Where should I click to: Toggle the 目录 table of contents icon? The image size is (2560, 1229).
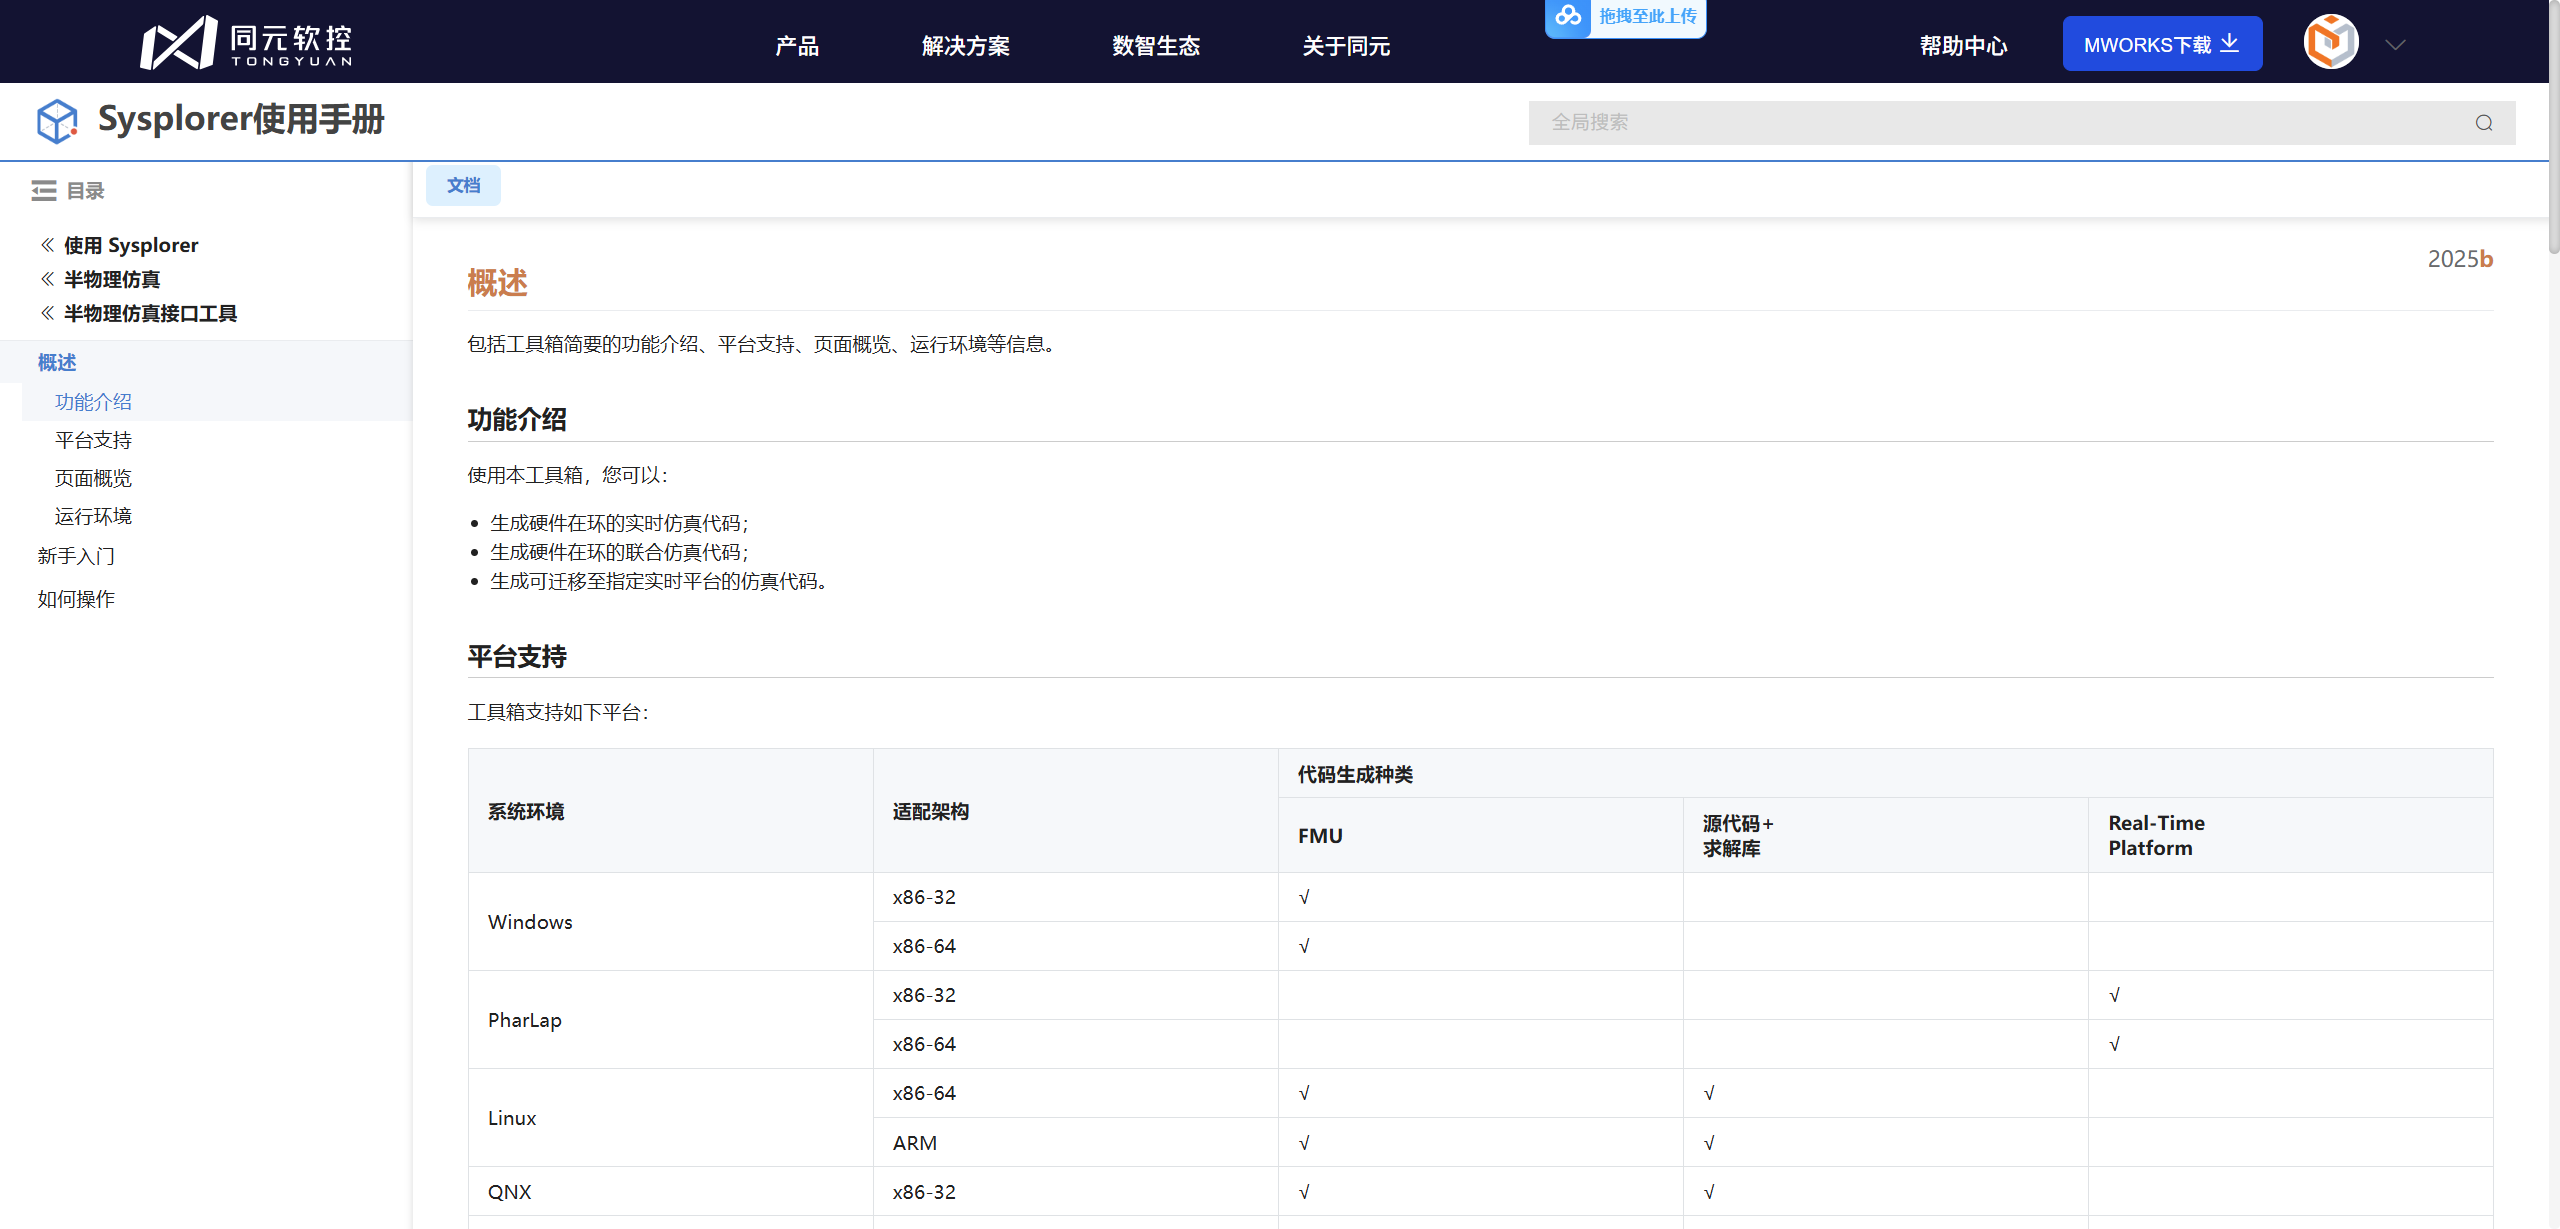43,191
